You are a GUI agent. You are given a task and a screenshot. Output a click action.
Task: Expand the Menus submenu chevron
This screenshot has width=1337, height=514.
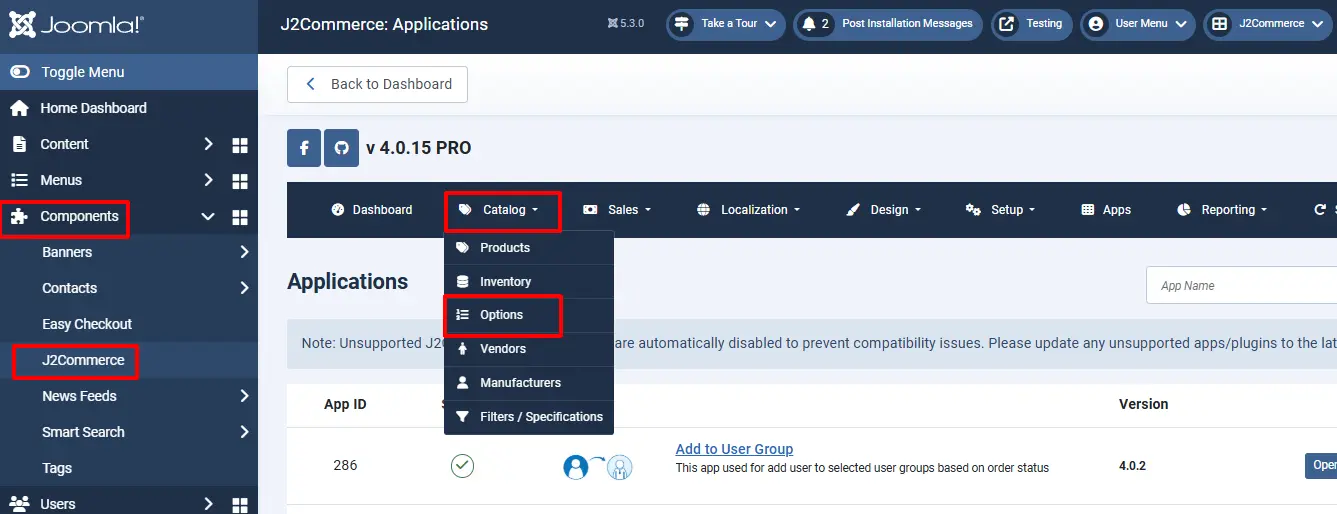click(x=208, y=180)
